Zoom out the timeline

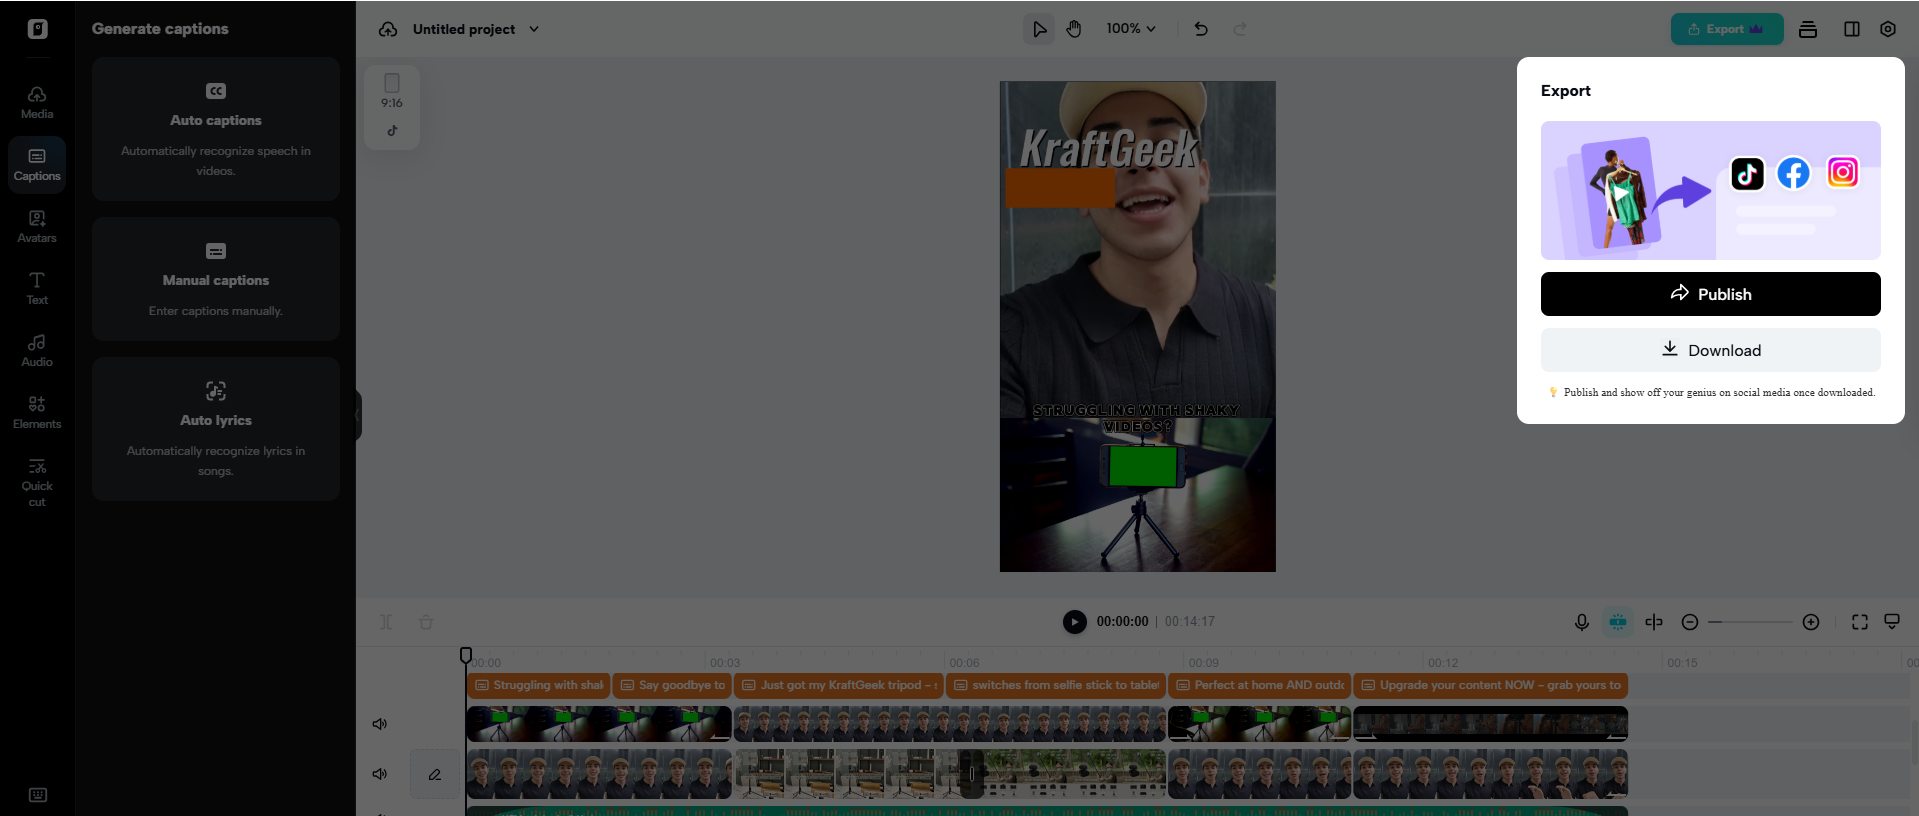tap(1690, 622)
